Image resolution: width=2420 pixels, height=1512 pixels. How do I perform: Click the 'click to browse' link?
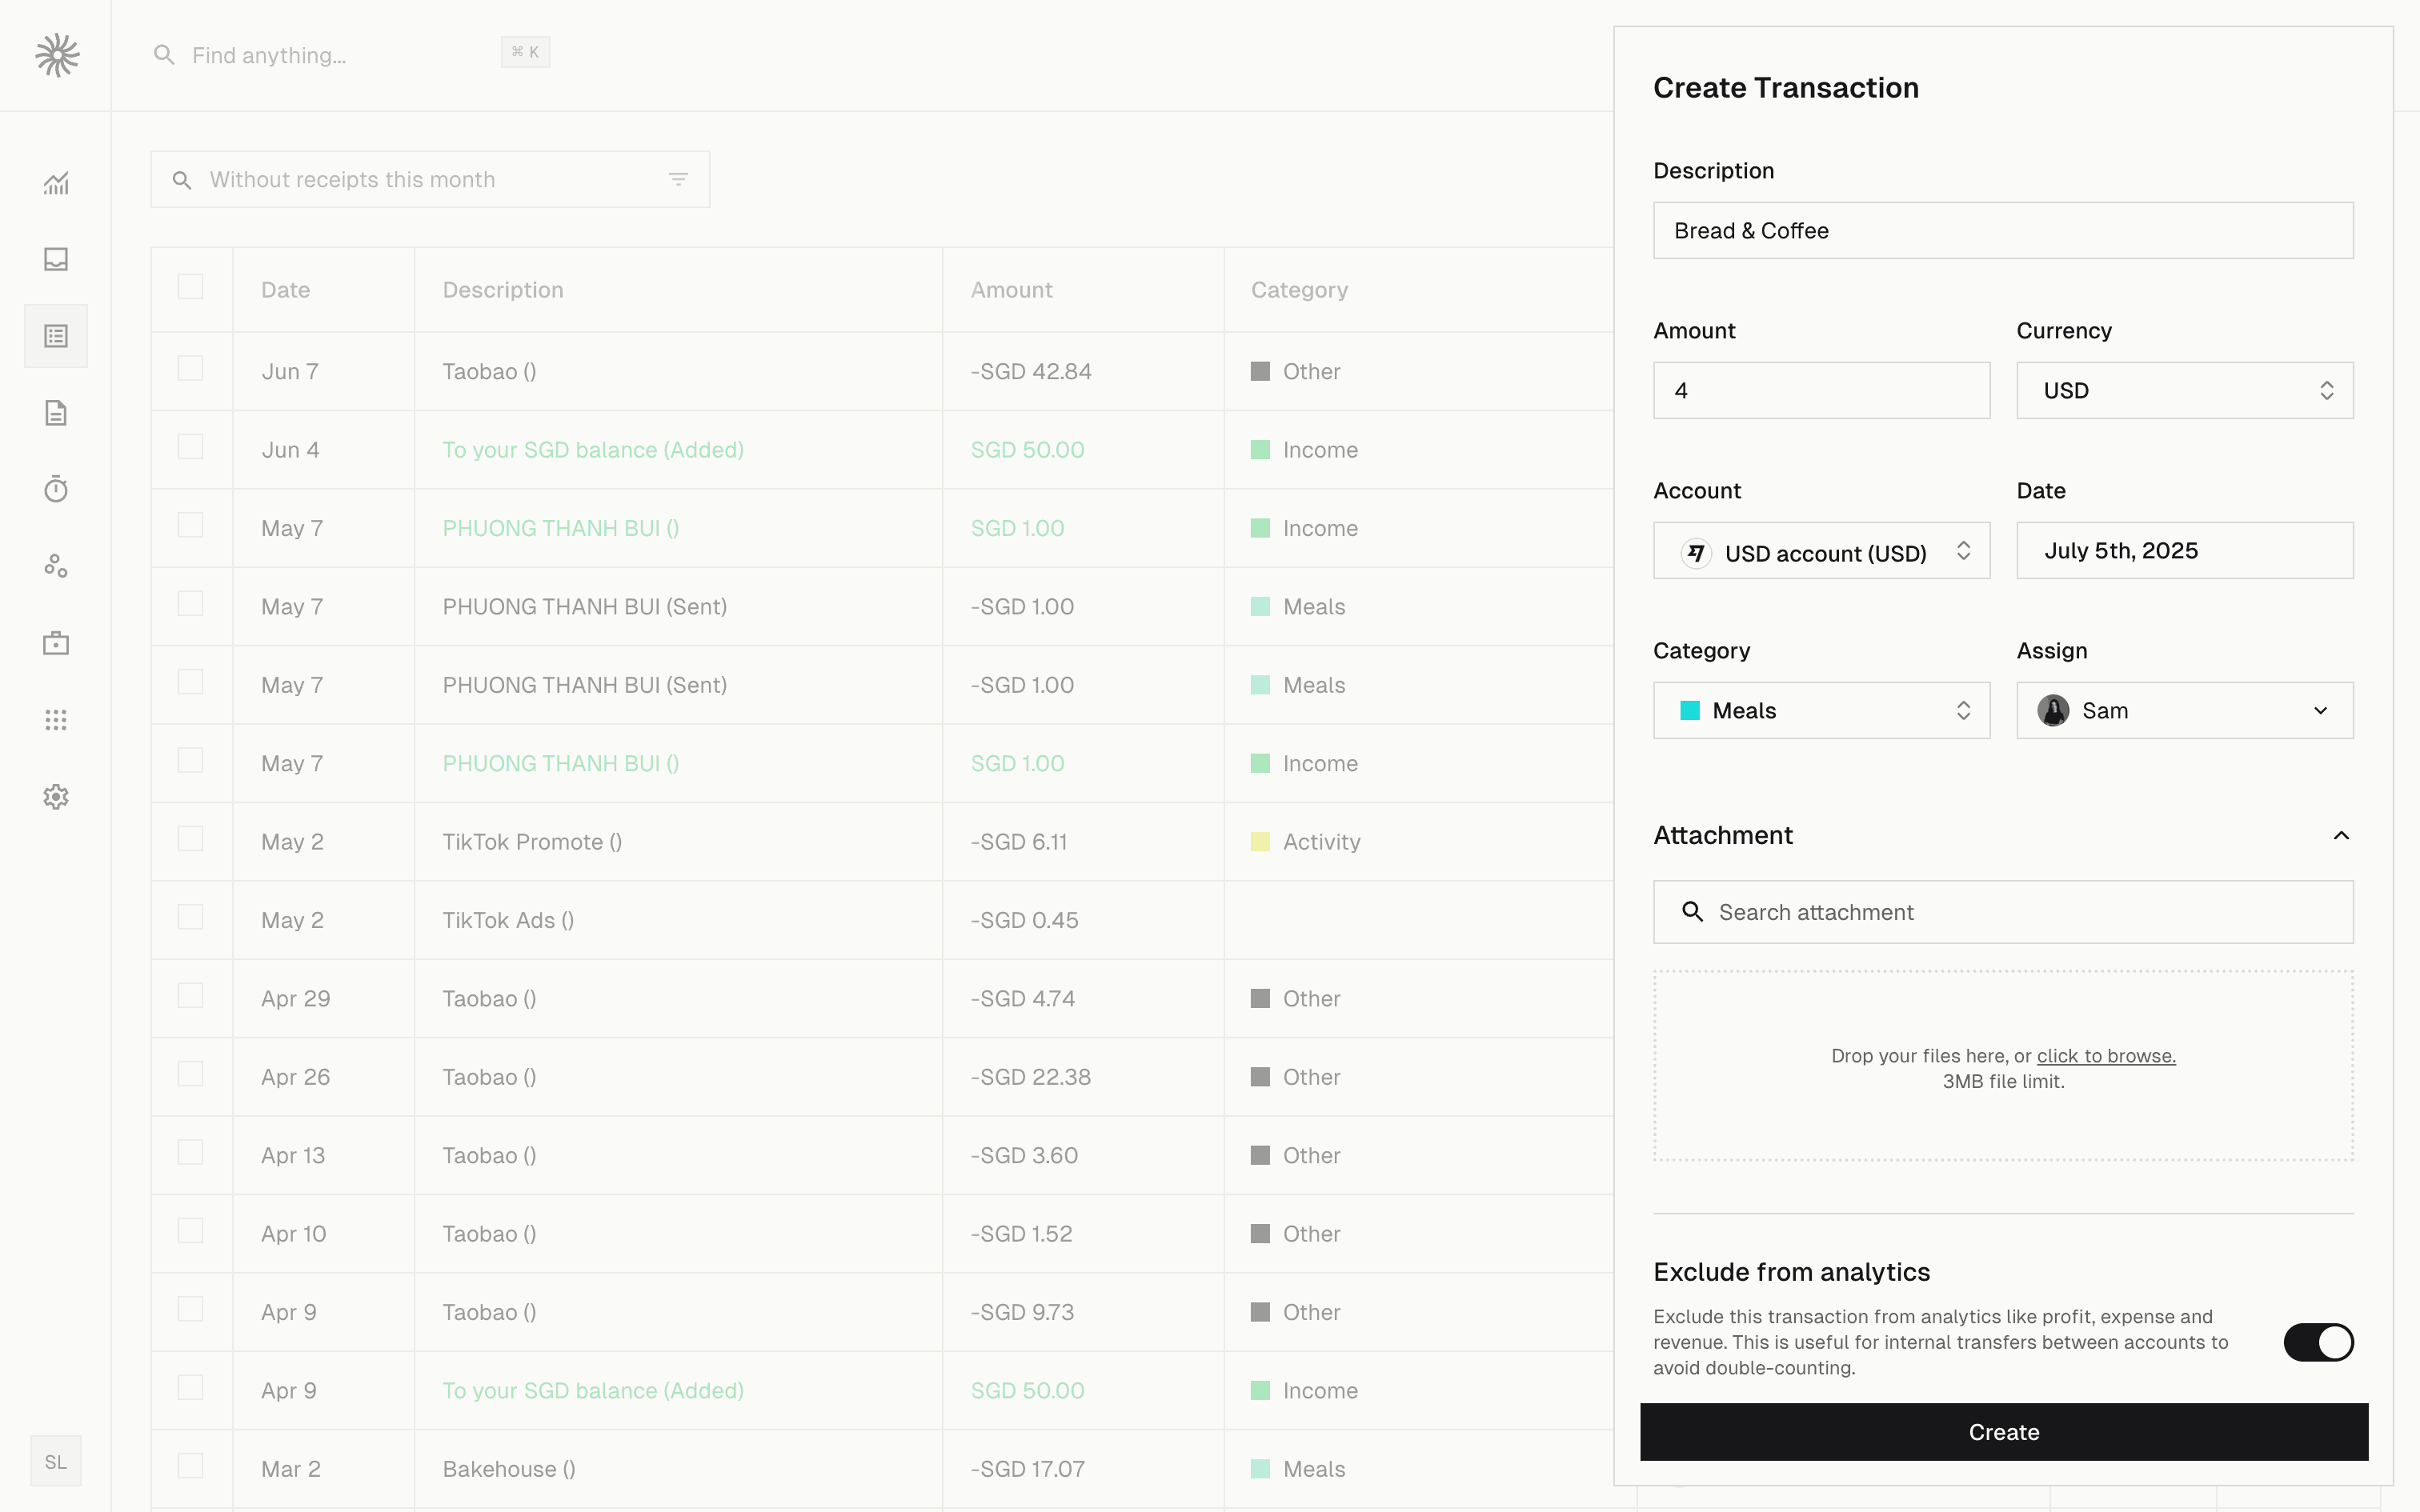click(x=2105, y=1056)
